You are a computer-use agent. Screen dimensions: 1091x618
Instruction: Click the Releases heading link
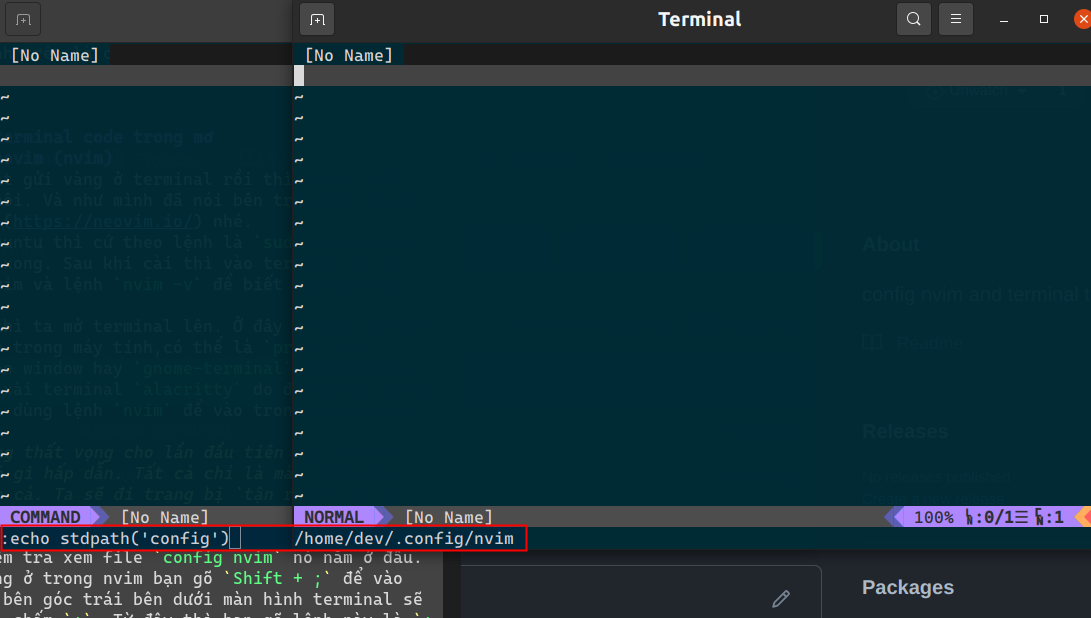pos(905,431)
